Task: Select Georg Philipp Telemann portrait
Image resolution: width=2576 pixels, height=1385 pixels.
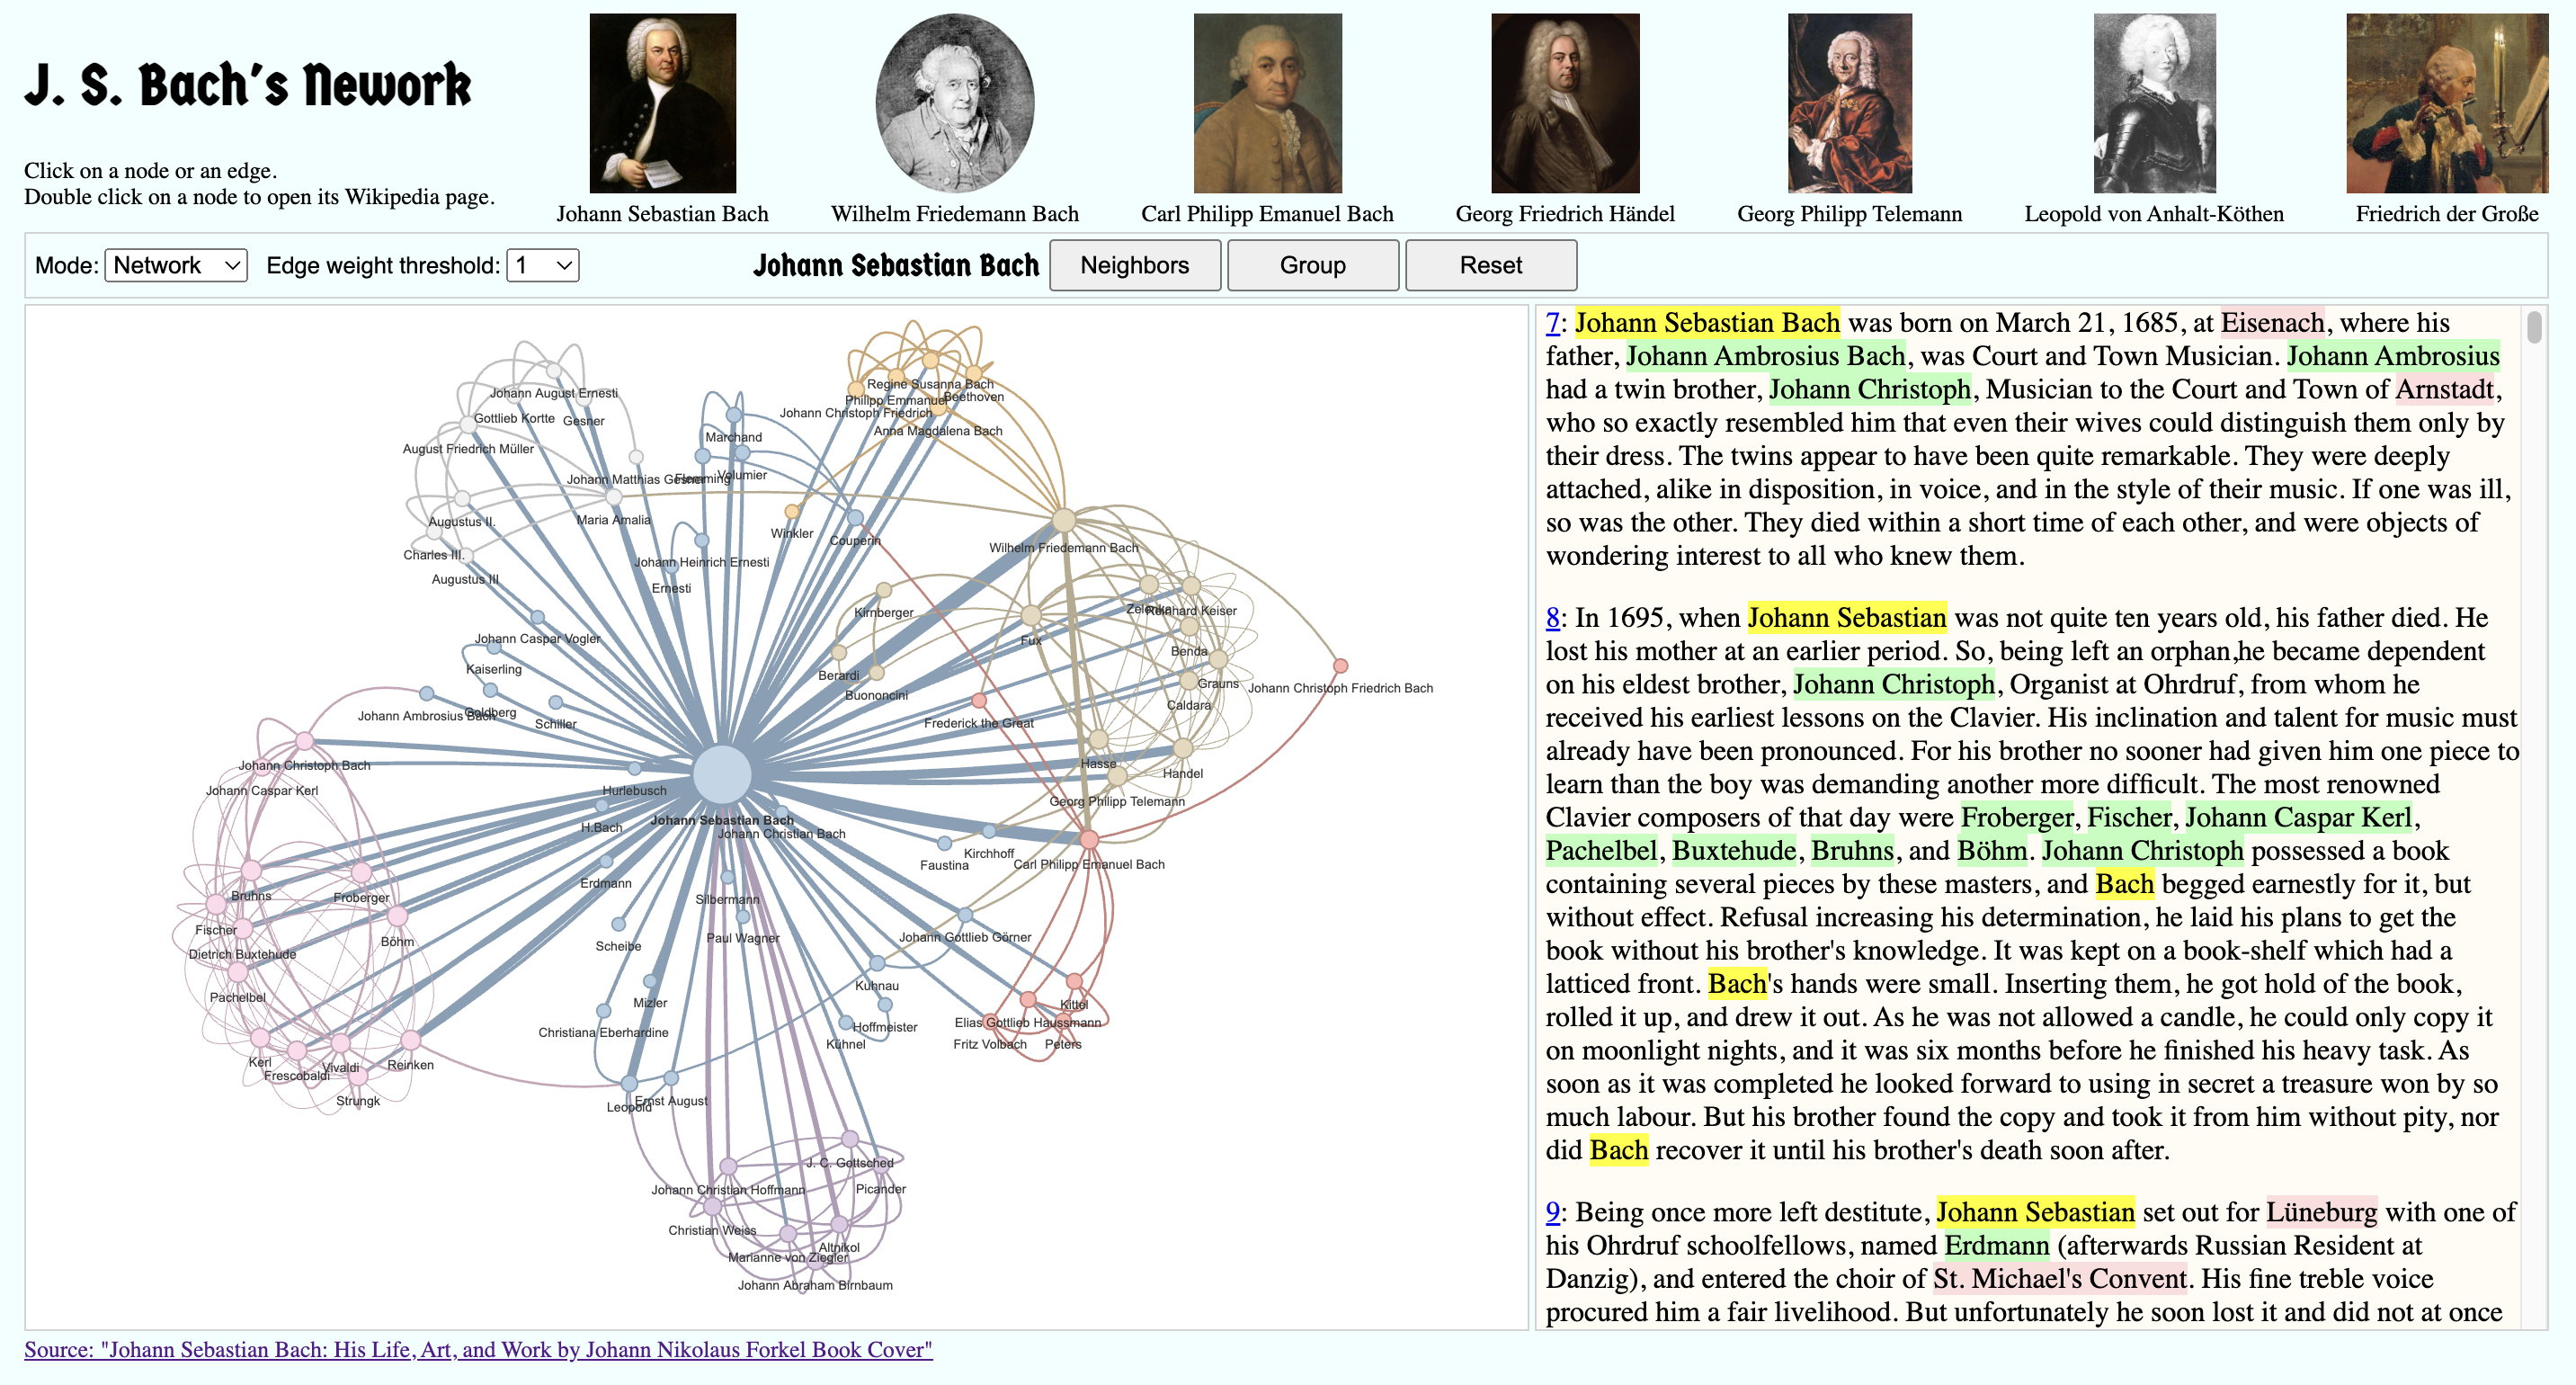Action: [x=1849, y=103]
